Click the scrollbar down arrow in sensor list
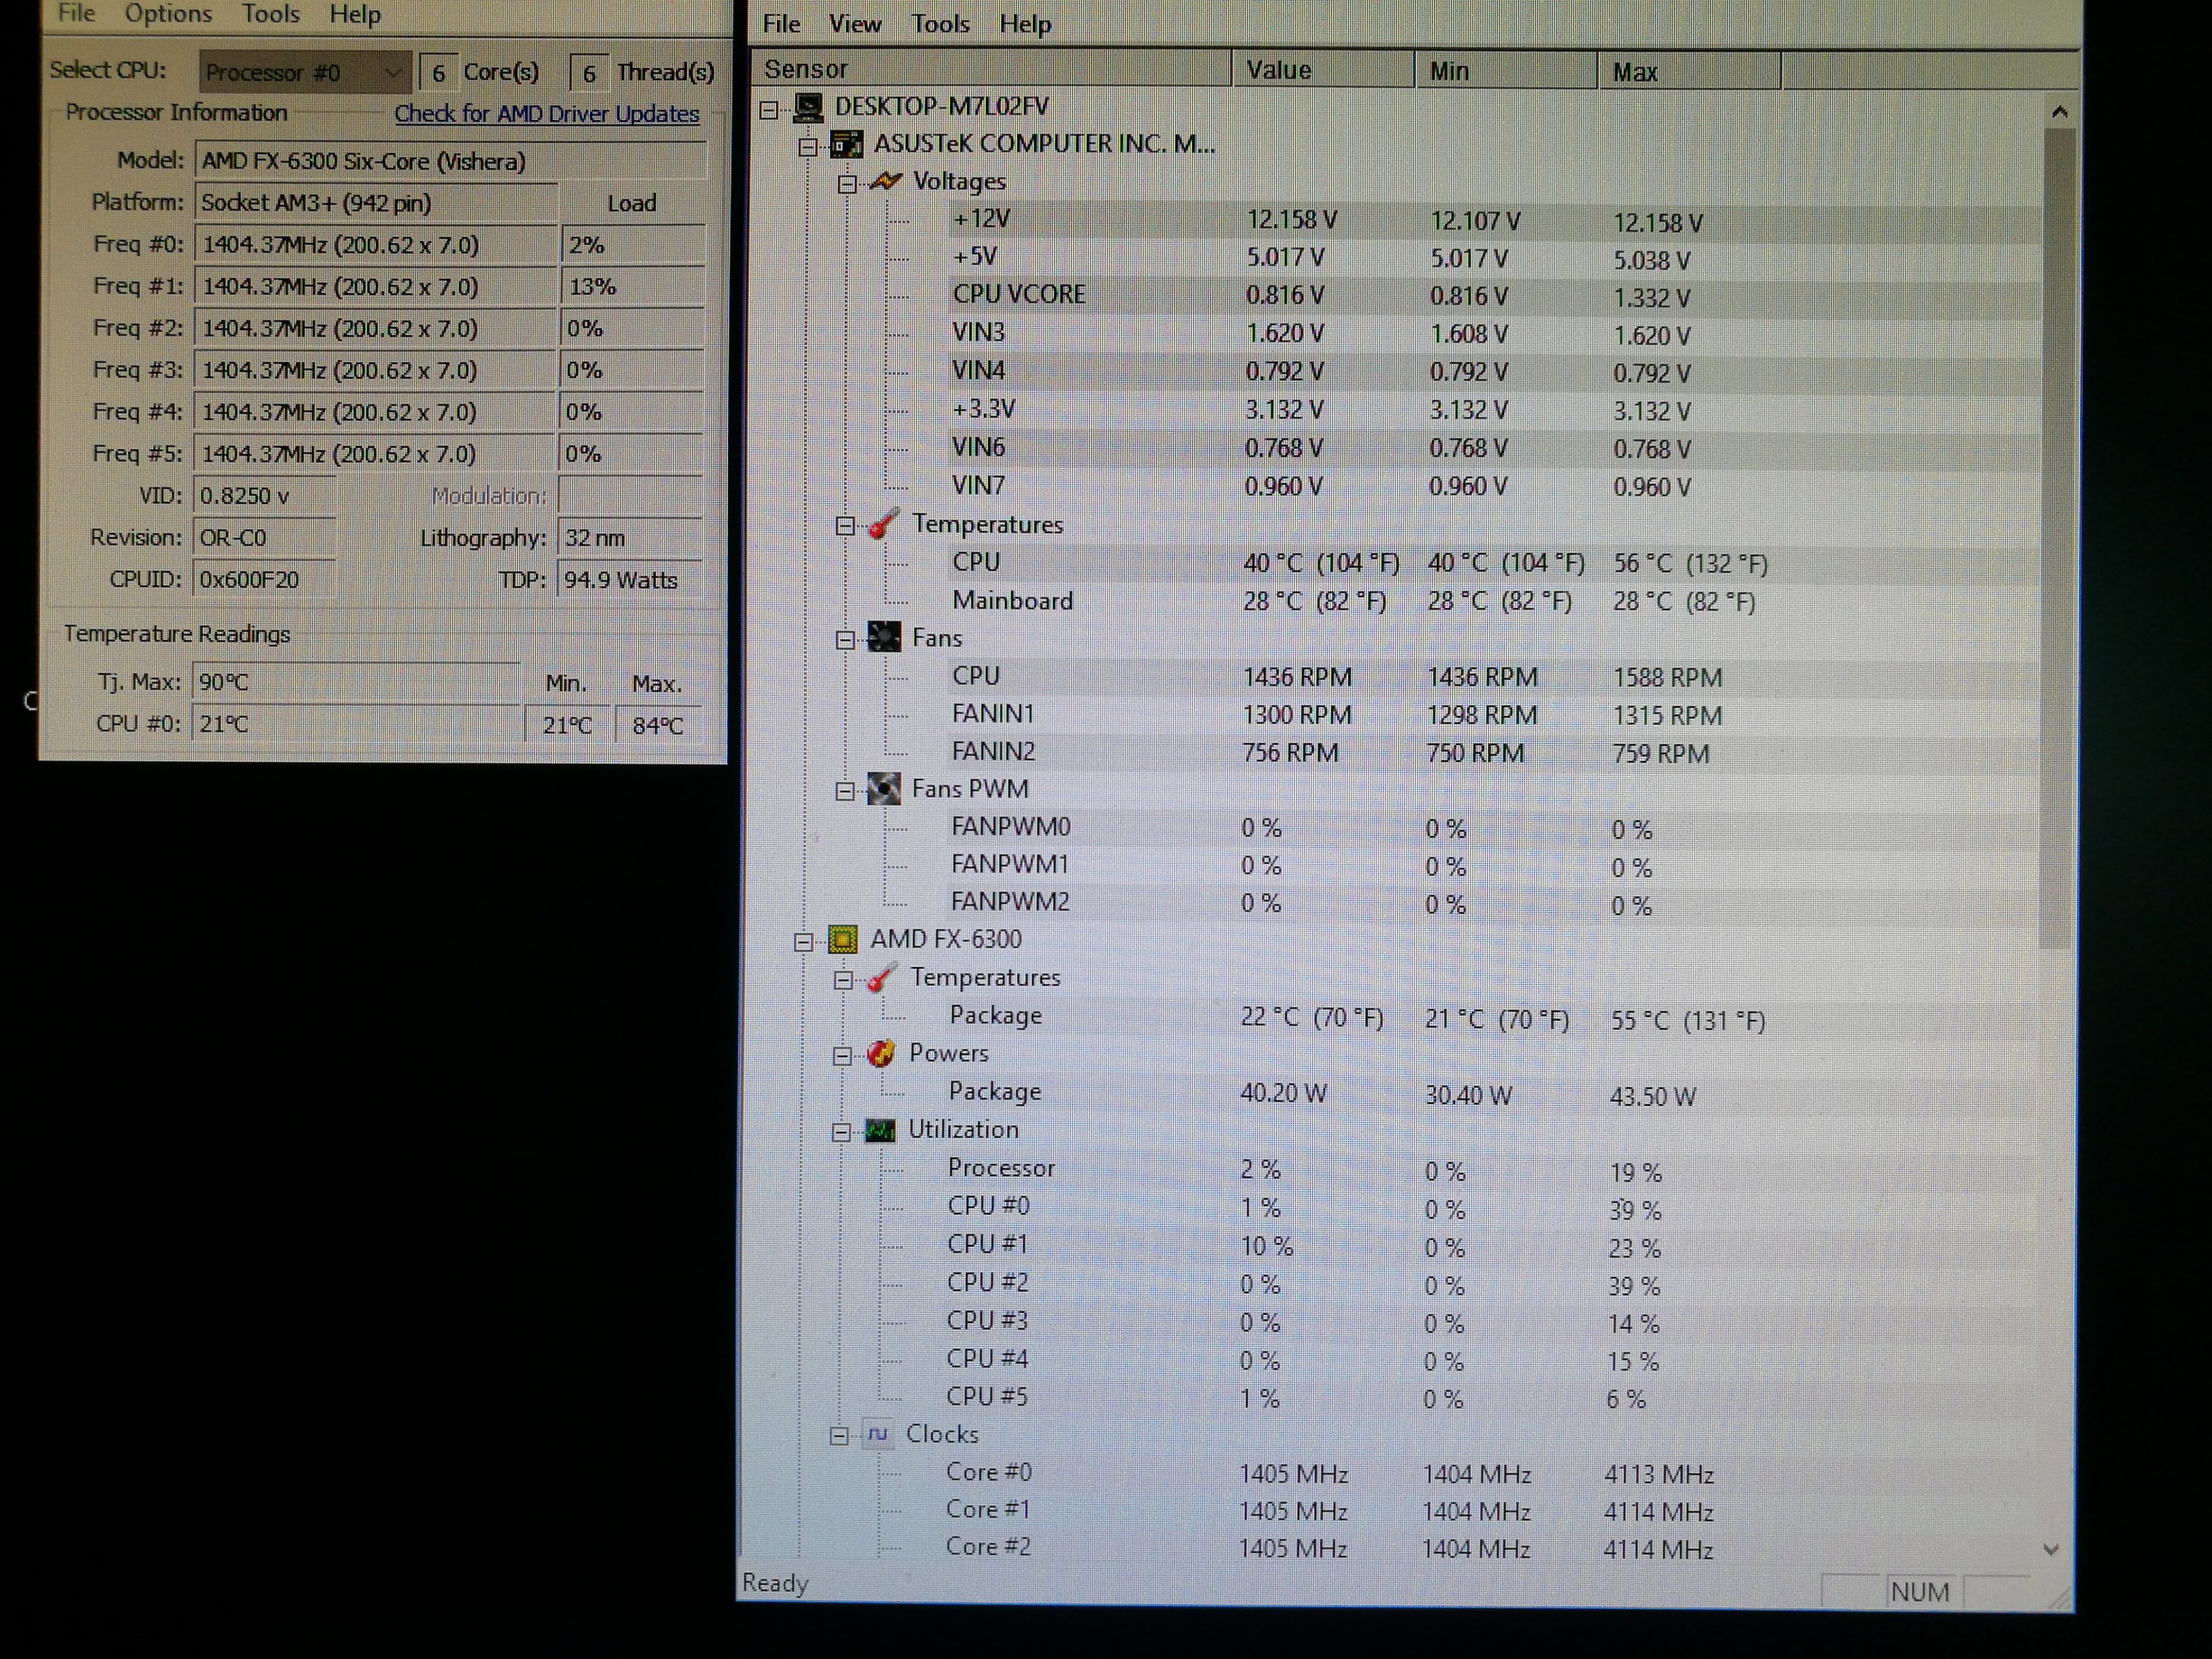The width and height of the screenshot is (2212, 1659). click(x=2050, y=1550)
